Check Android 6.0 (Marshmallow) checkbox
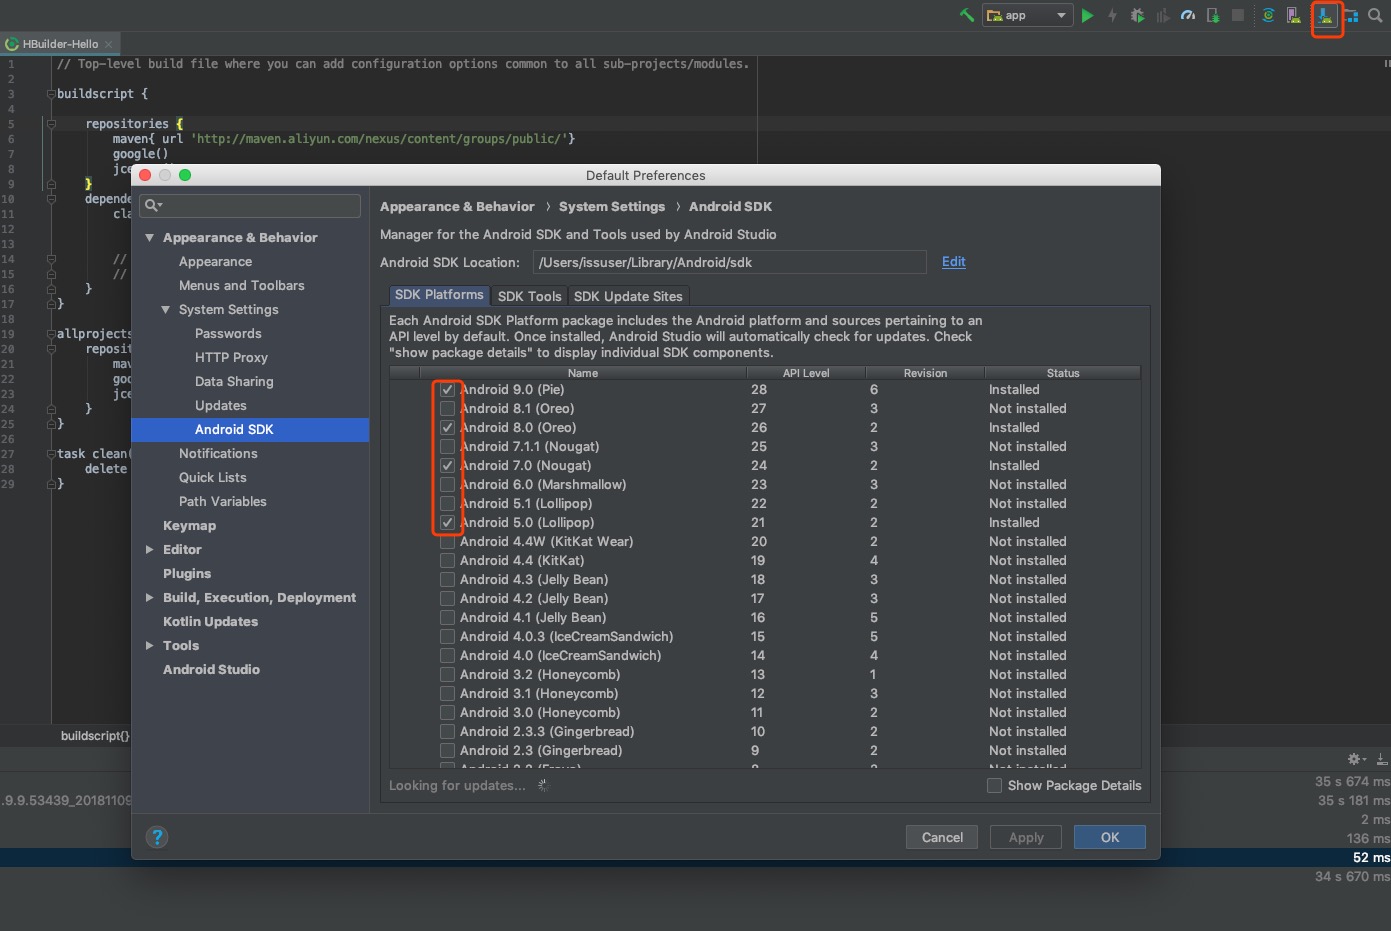Image resolution: width=1391 pixels, height=931 pixels. click(x=447, y=484)
